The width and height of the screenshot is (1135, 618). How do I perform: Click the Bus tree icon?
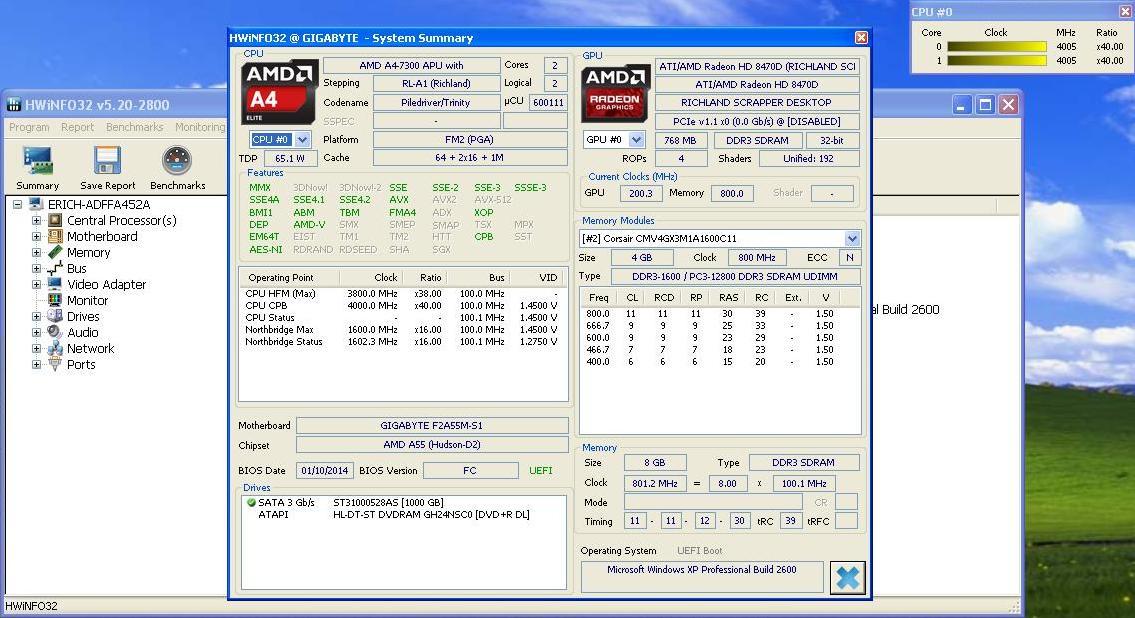point(55,268)
